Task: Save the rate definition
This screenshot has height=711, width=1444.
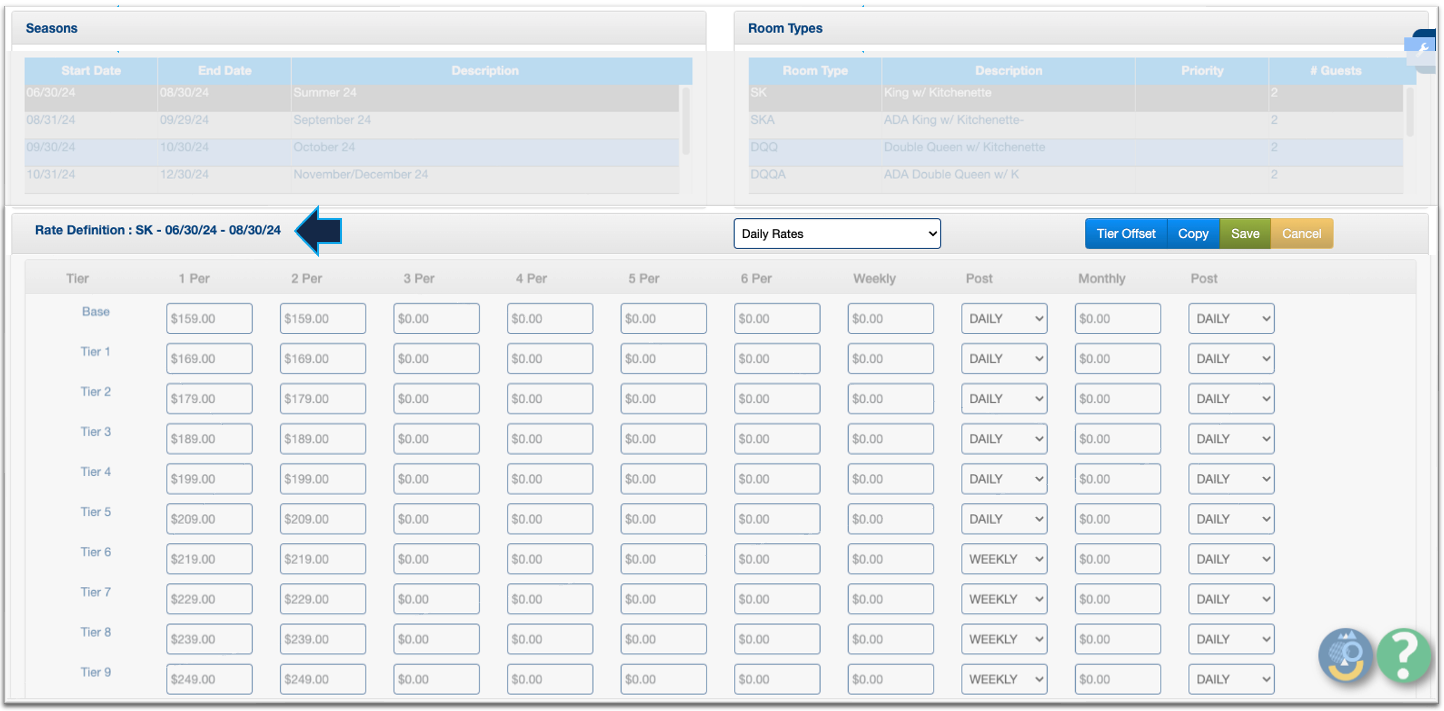Action: click(x=1245, y=234)
